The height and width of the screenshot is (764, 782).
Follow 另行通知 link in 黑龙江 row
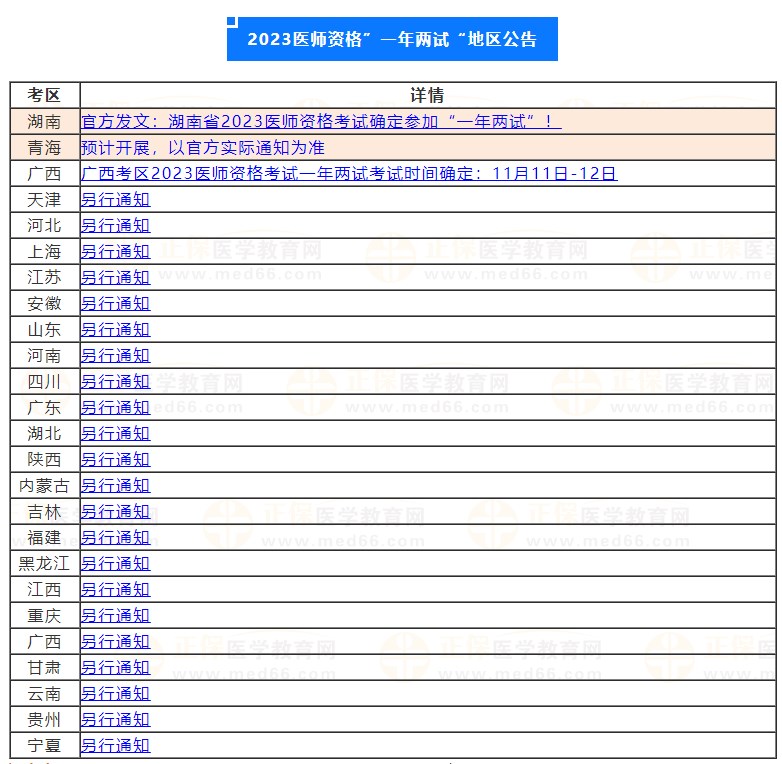point(115,564)
